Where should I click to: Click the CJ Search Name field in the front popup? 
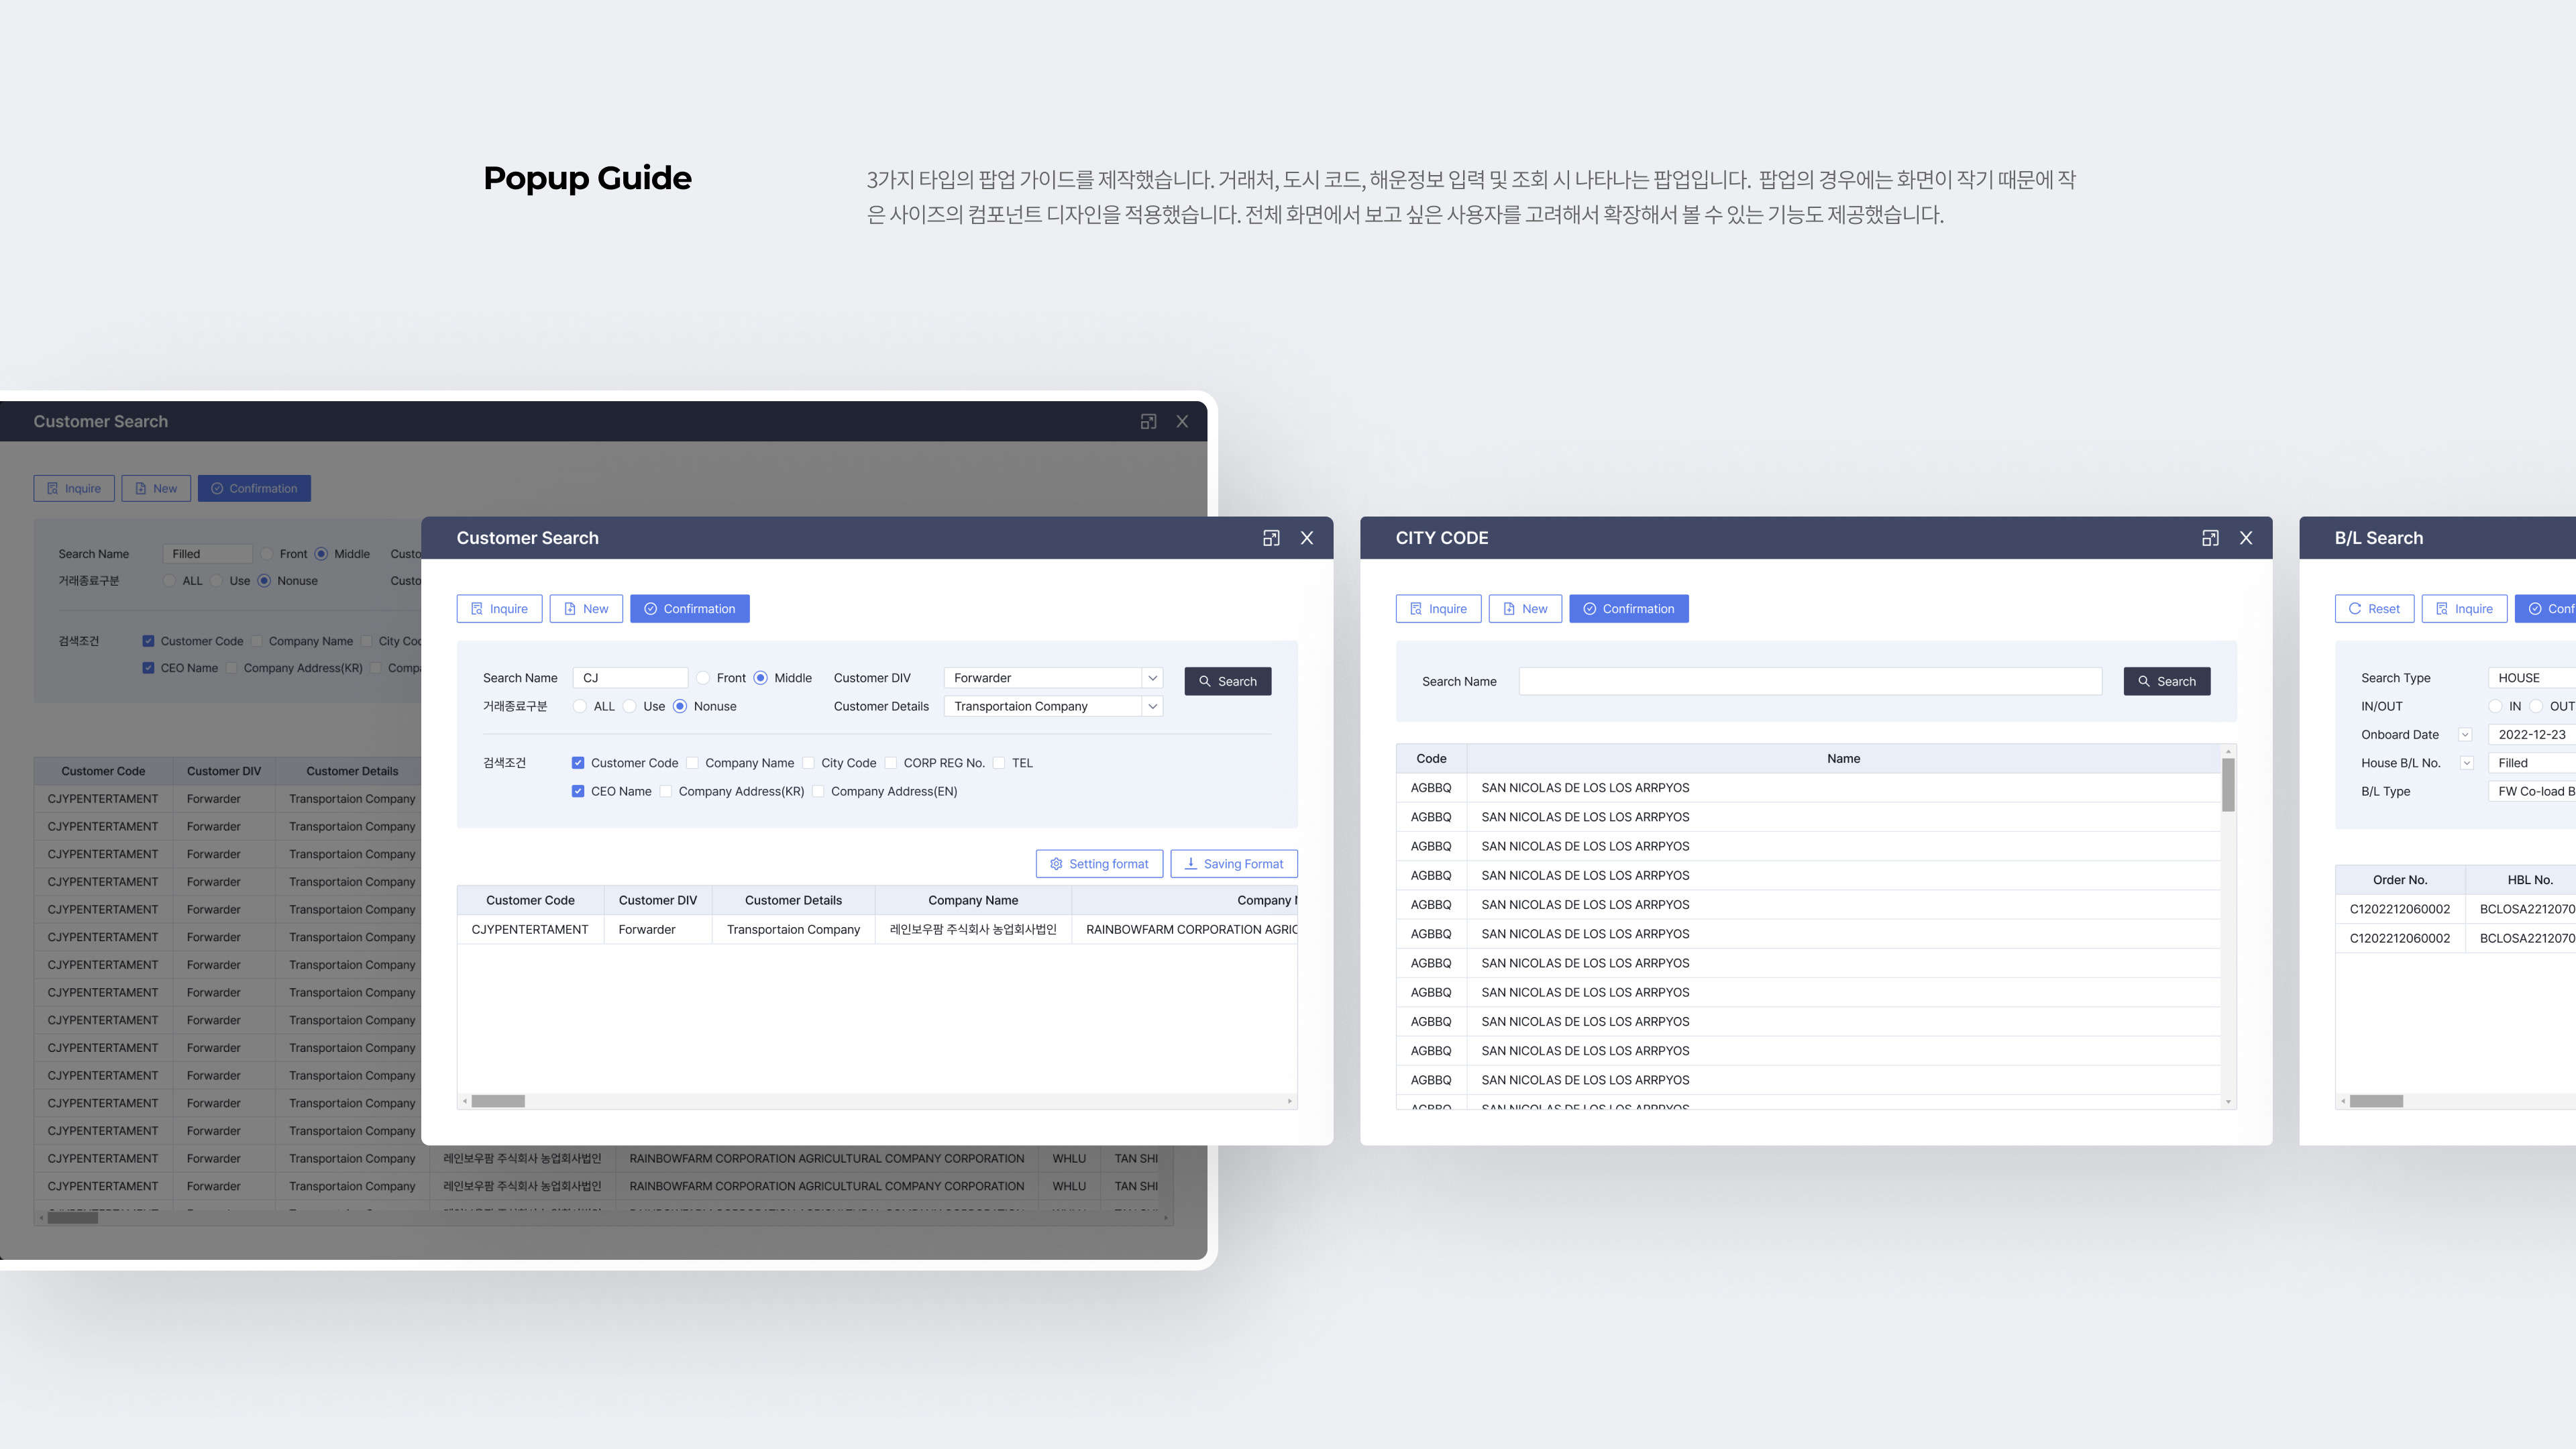coord(630,678)
